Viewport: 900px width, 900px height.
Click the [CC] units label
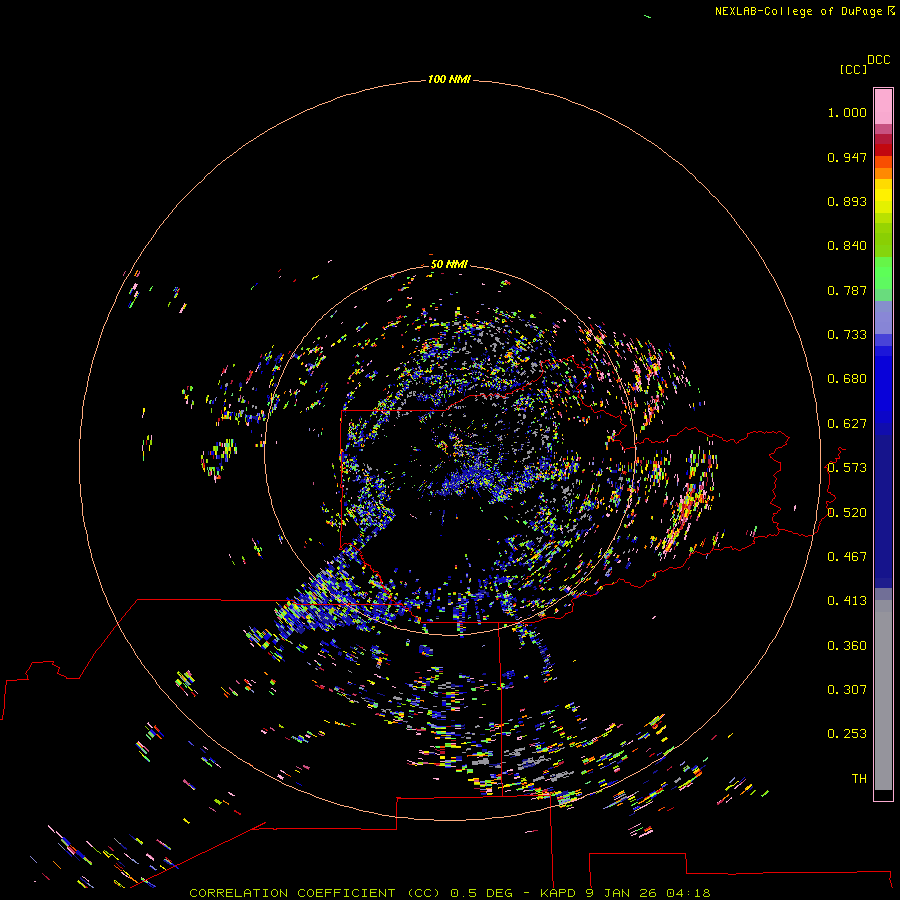click(x=854, y=69)
